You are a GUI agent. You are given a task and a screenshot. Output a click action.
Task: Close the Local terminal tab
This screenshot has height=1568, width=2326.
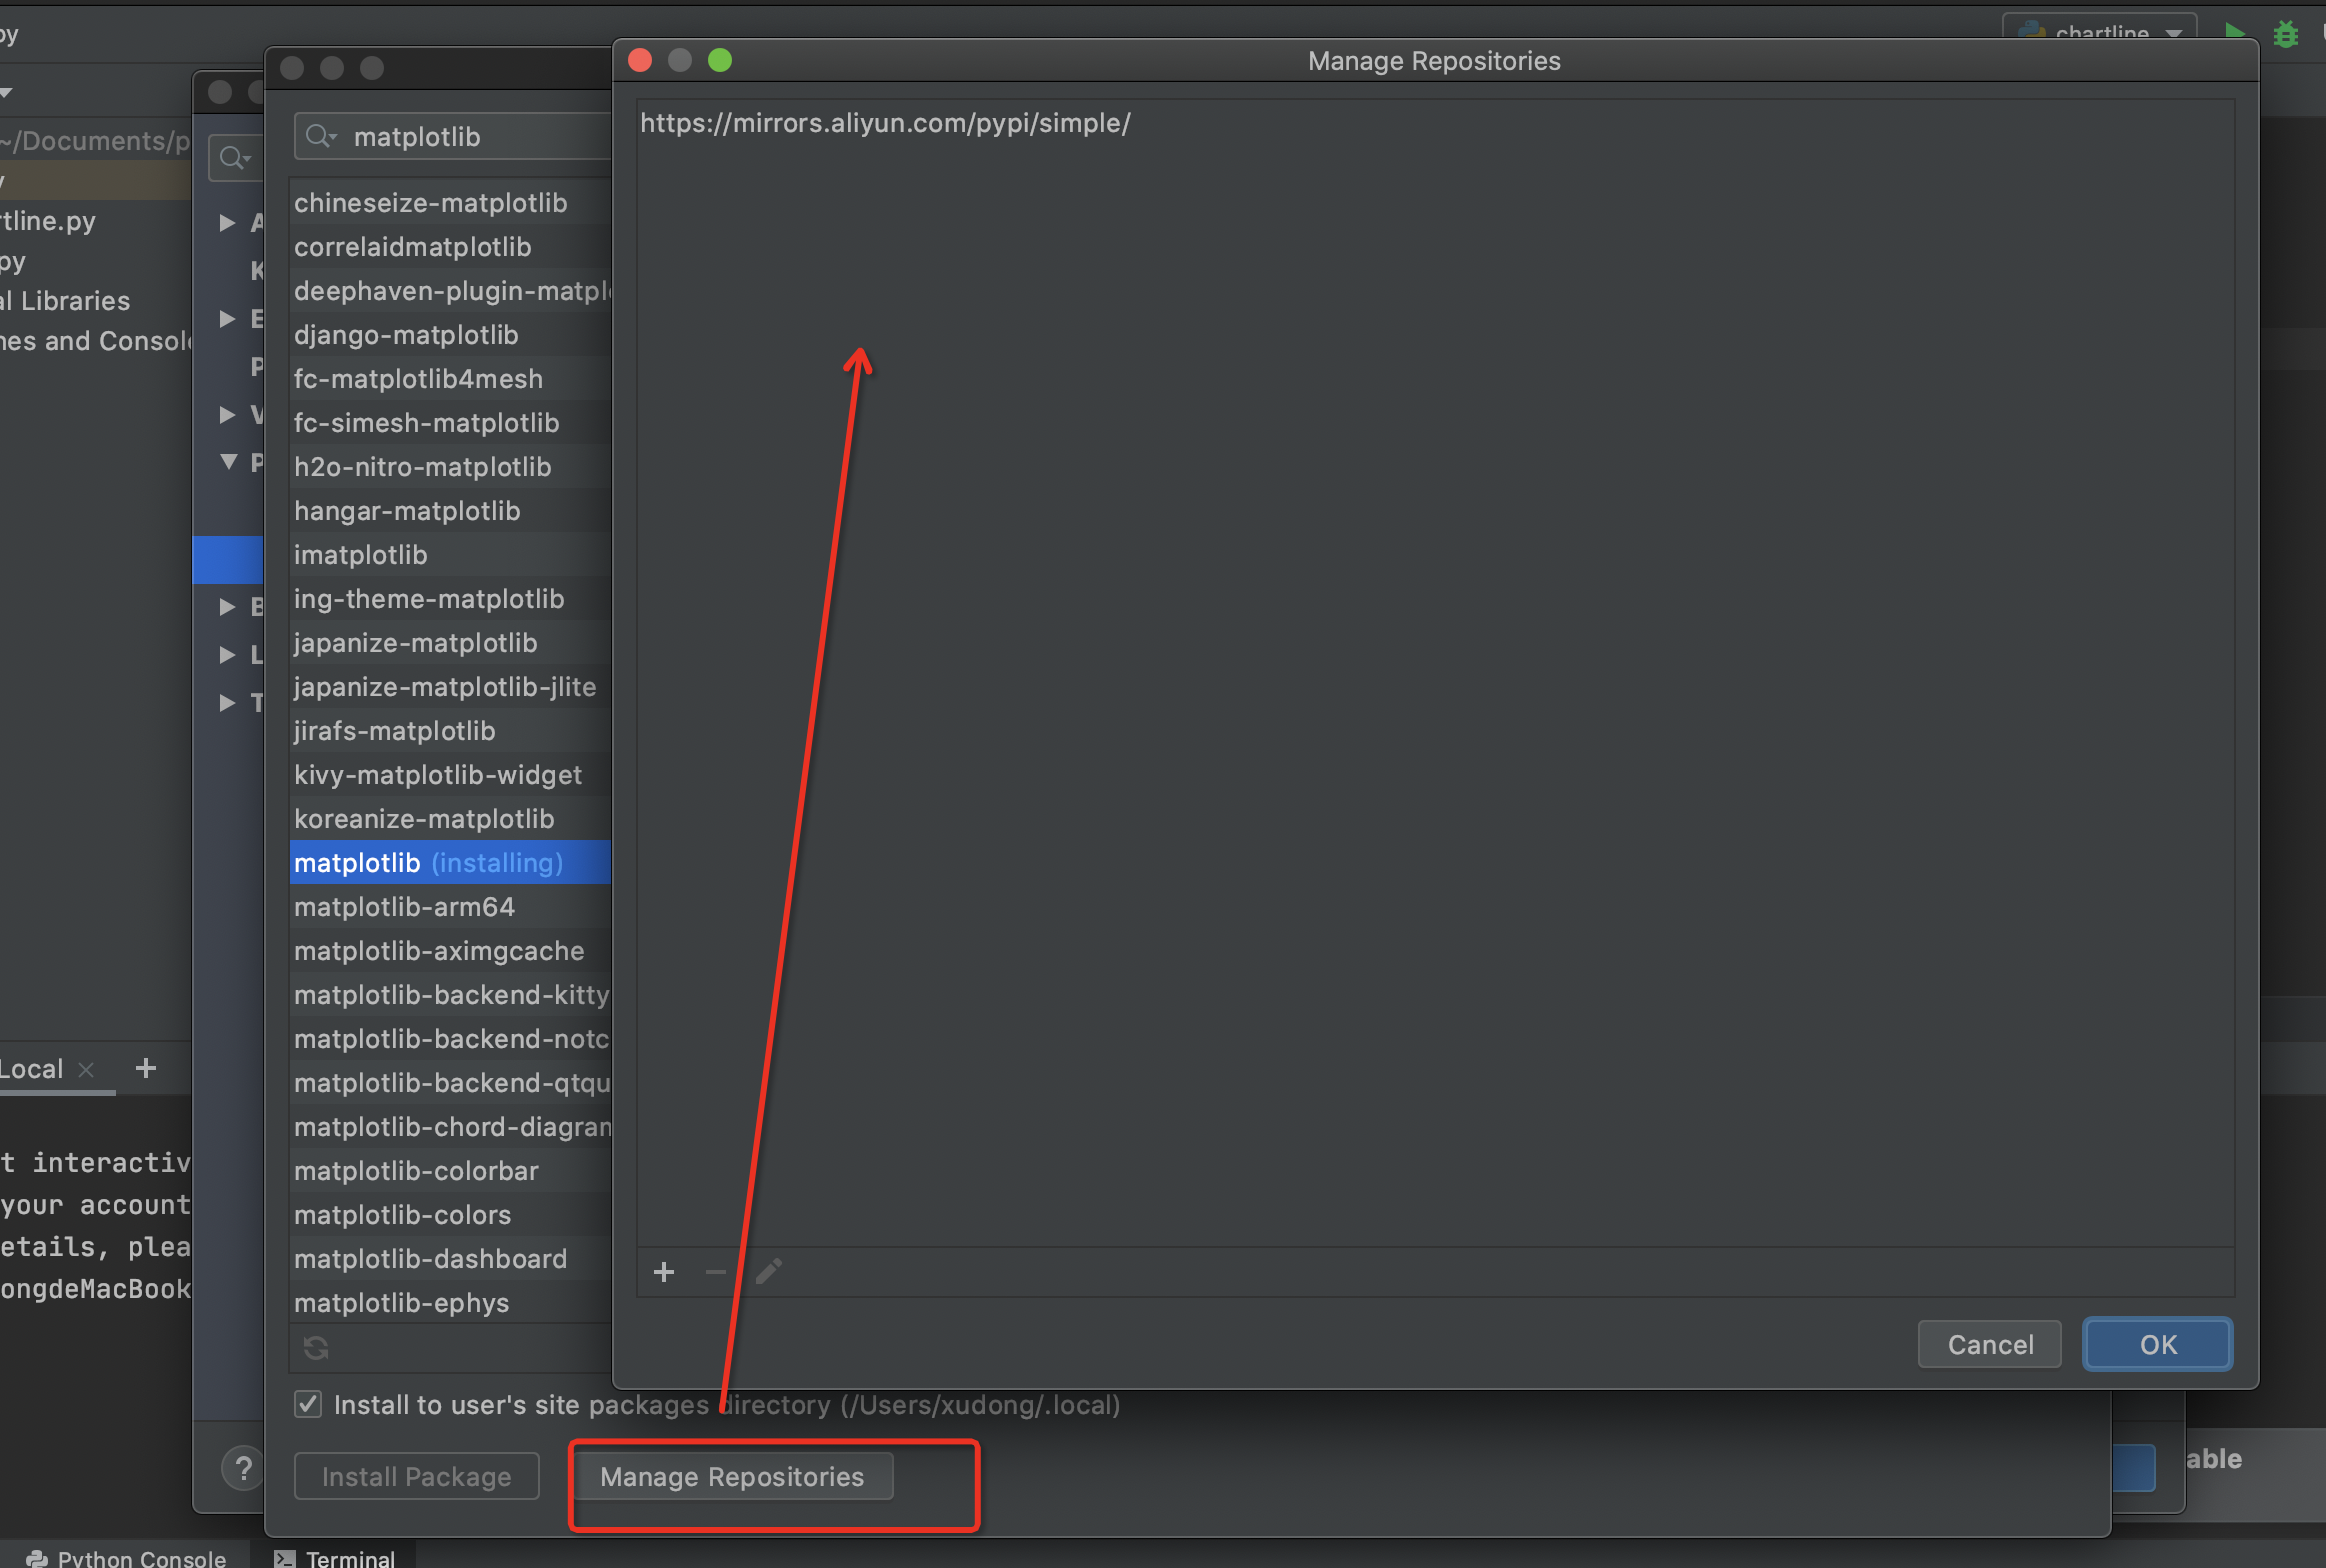[87, 1069]
